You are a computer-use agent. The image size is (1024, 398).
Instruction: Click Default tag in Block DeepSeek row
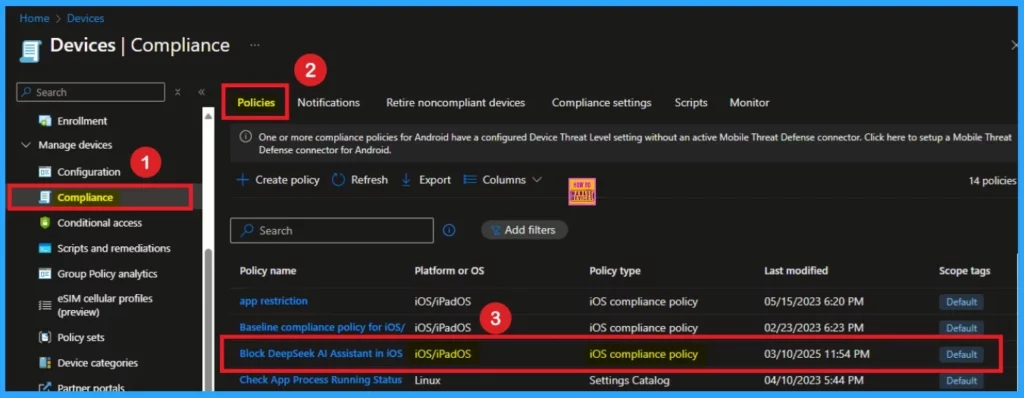coord(961,354)
